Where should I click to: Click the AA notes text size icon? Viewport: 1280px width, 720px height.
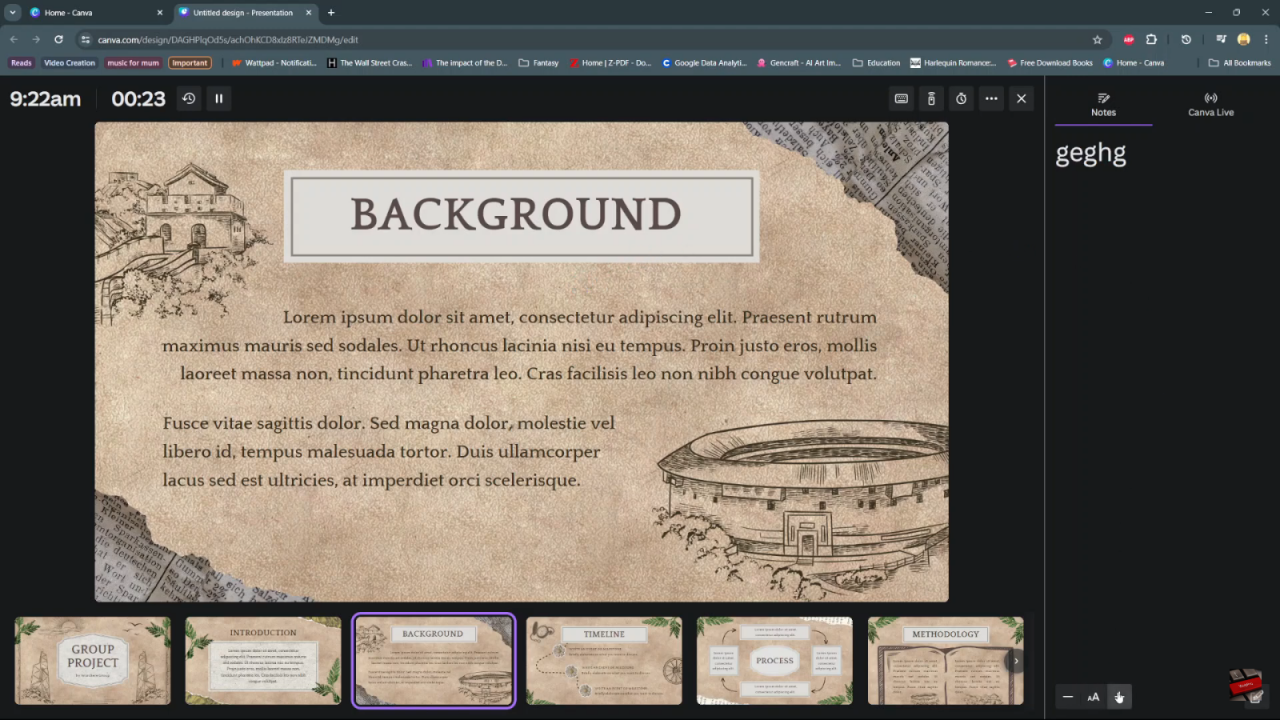pos(1093,697)
